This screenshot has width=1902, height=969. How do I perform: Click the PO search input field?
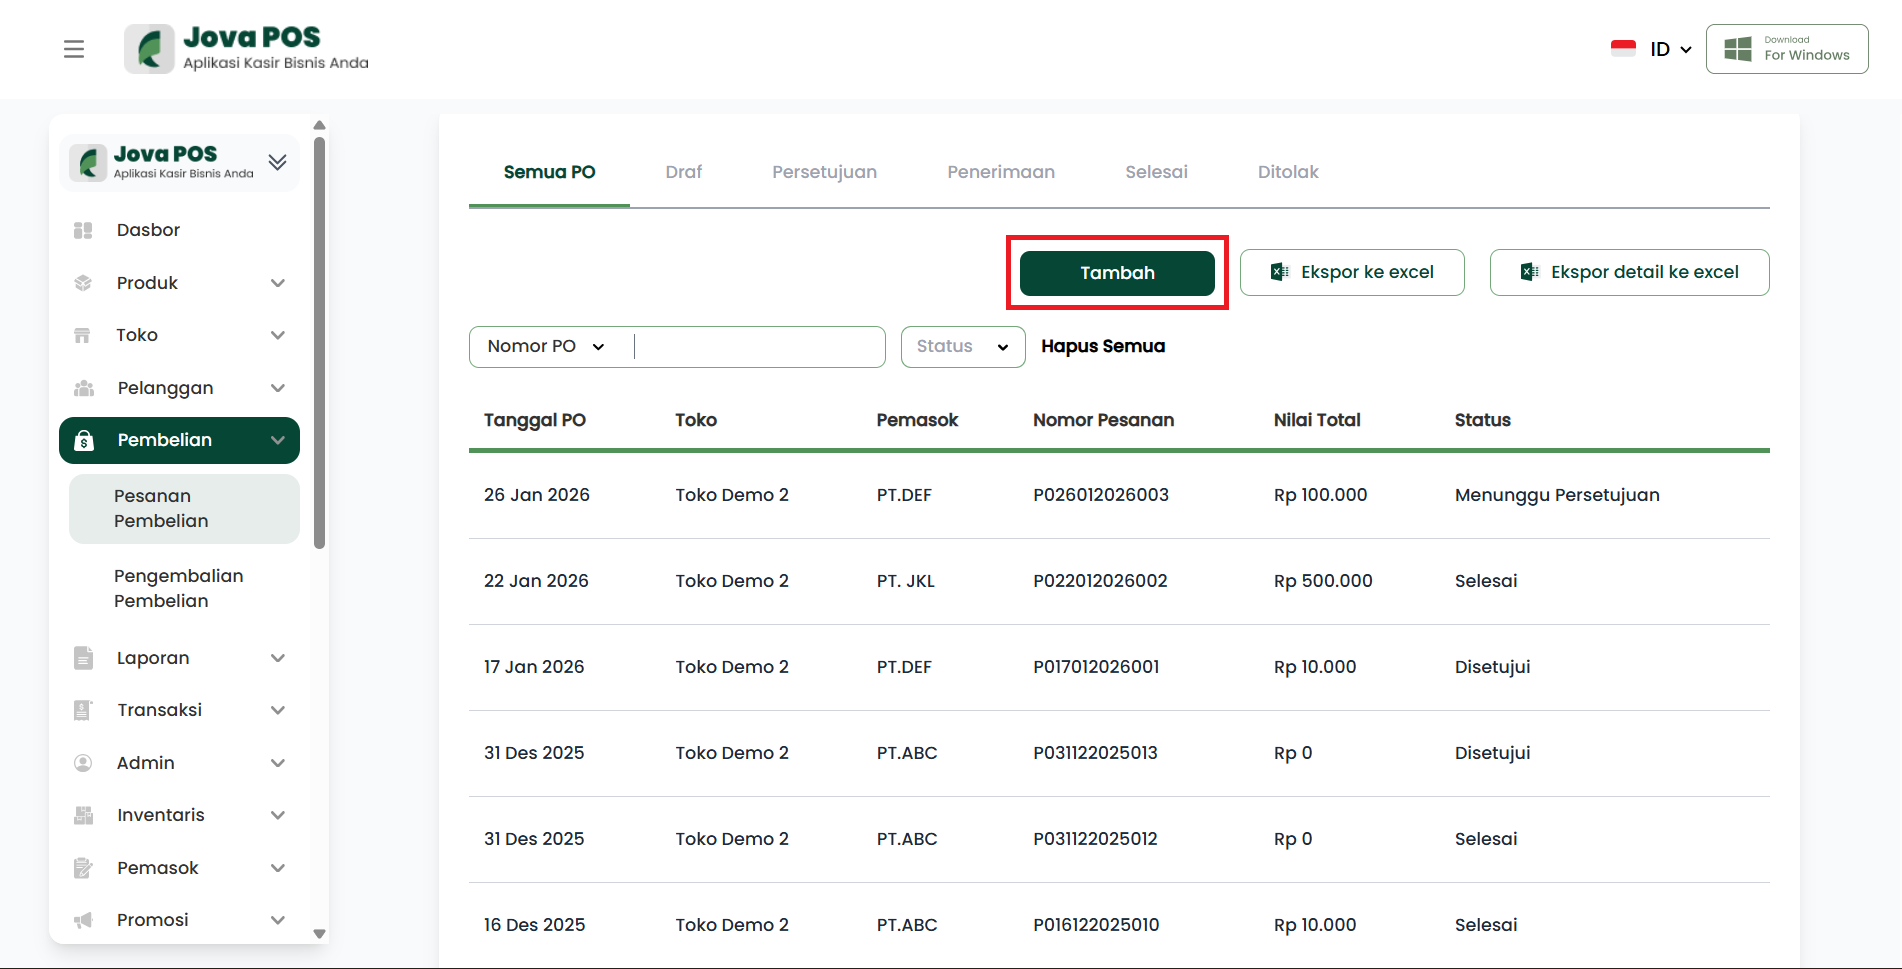click(x=758, y=347)
